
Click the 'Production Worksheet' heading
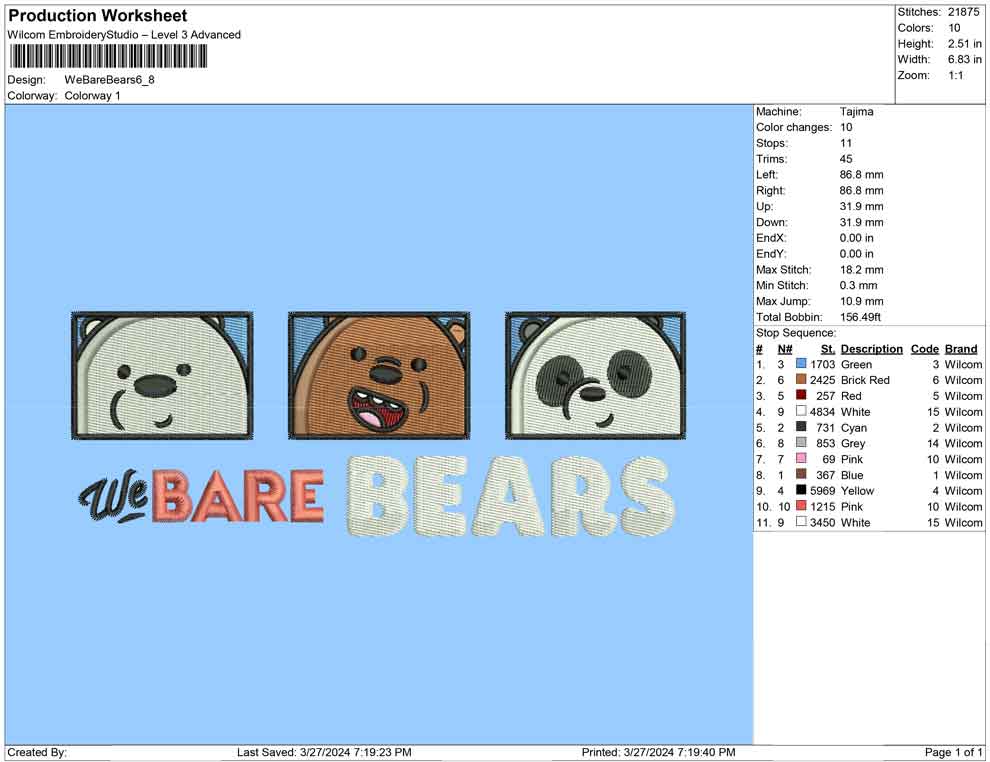tap(98, 16)
